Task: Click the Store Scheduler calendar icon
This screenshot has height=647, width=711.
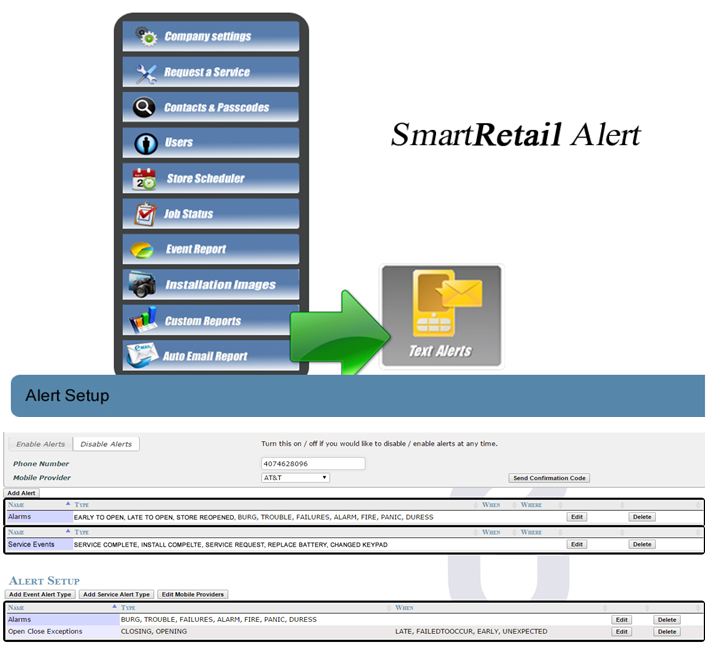Action: 144,179
